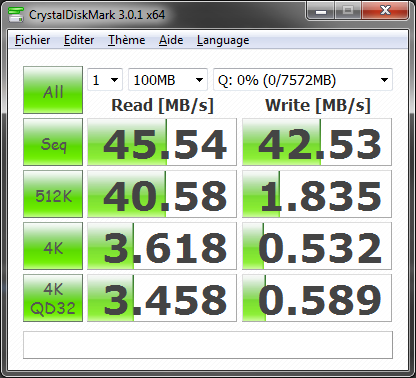Minimize the CrystalDiskMark window
This screenshot has width=416, height=378.
click(x=321, y=11)
